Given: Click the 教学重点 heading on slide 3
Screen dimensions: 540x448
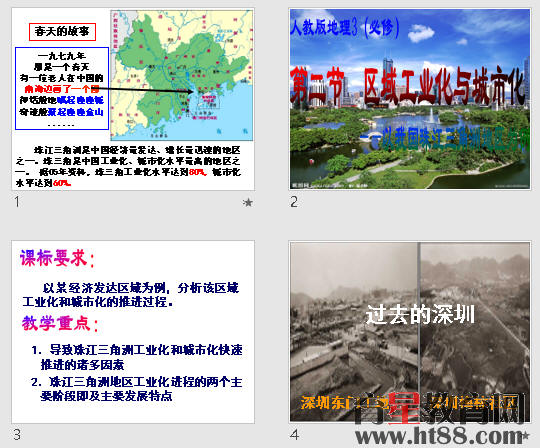Looking at the screenshot, I should pyautogui.click(x=60, y=324).
